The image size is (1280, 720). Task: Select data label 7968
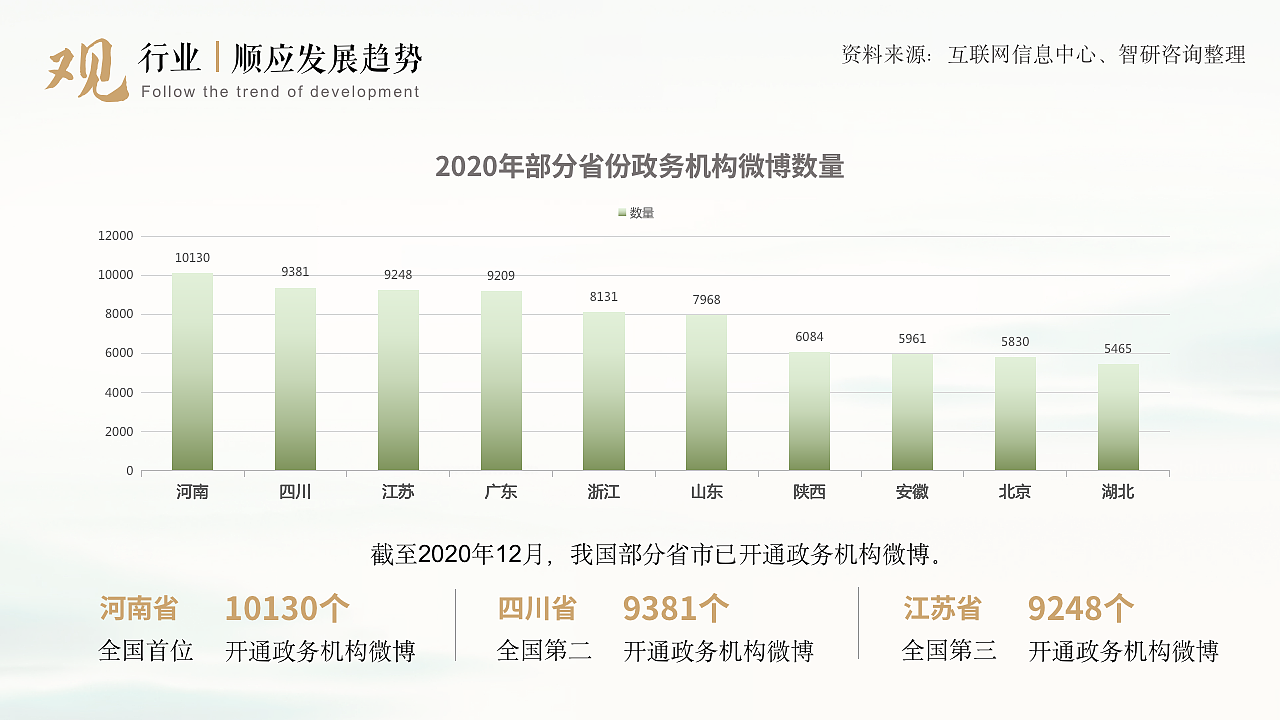coord(706,300)
